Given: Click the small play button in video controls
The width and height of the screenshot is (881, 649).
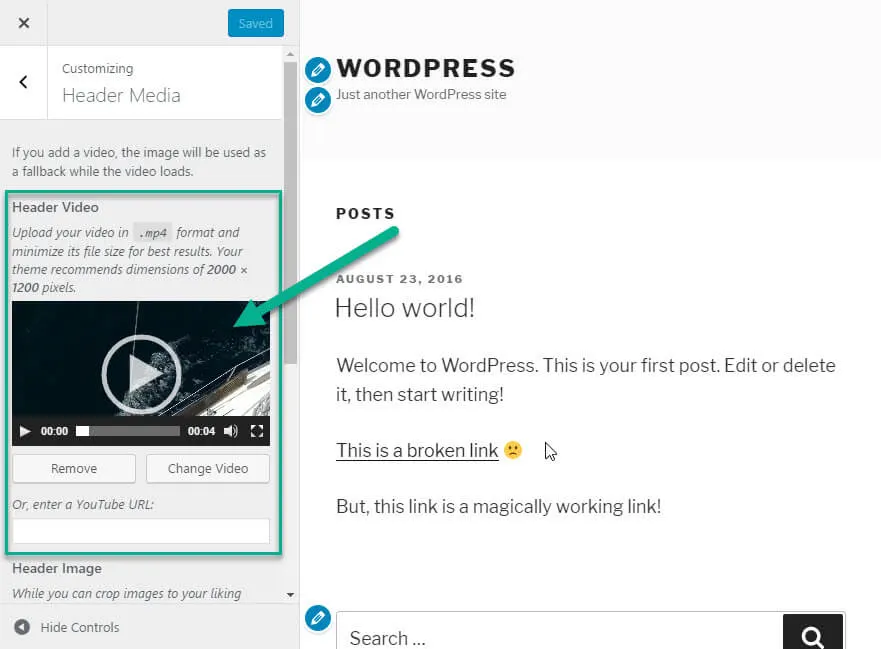Looking at the screenshot, I should pos(25,431).
